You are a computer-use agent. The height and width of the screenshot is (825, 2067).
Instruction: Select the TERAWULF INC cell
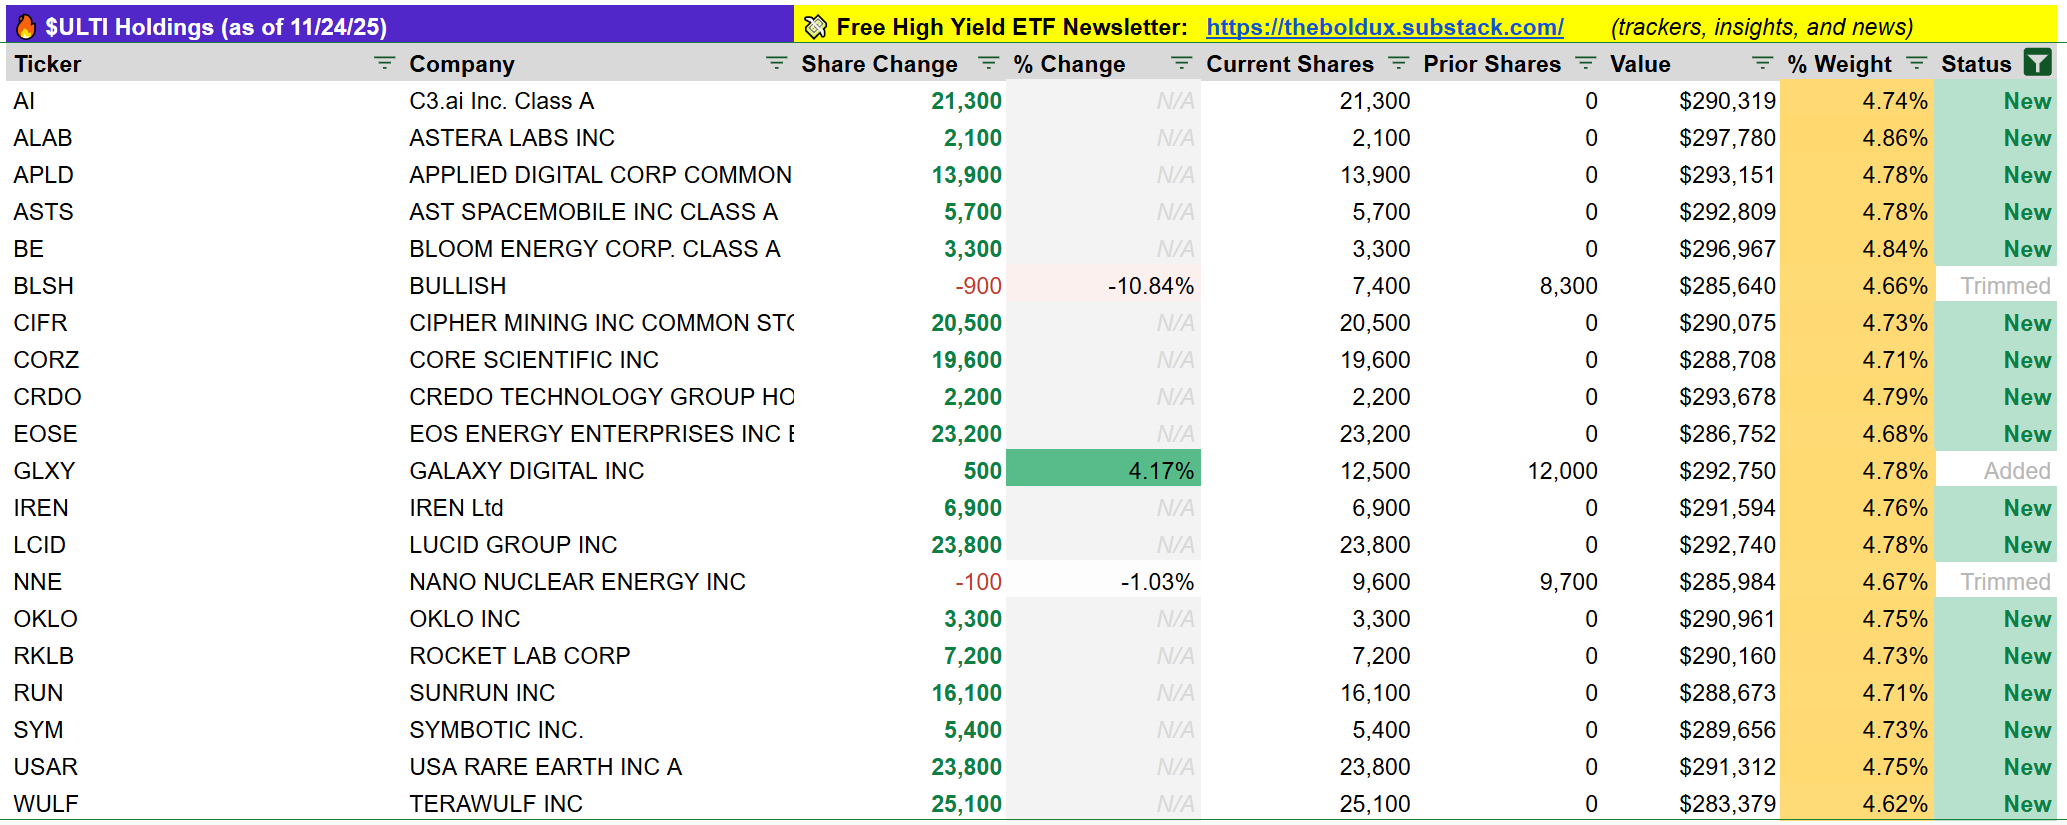pyautogui.click(x=598, y=804)
